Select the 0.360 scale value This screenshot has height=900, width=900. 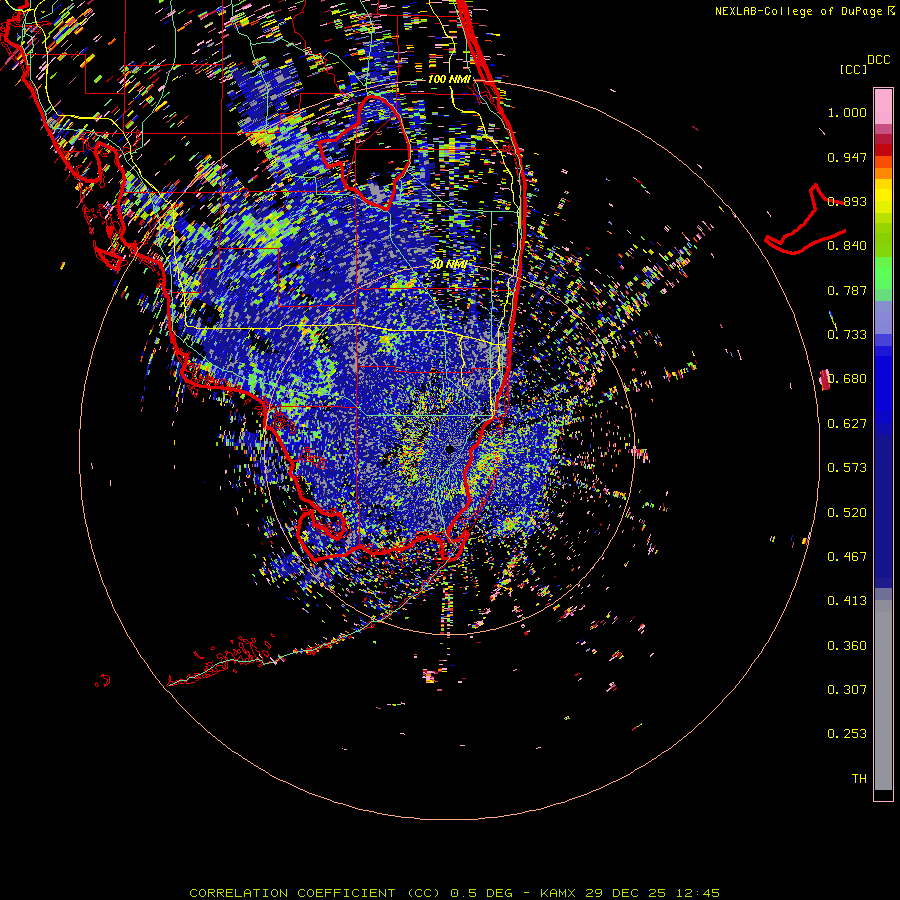[x=847, y=646]
